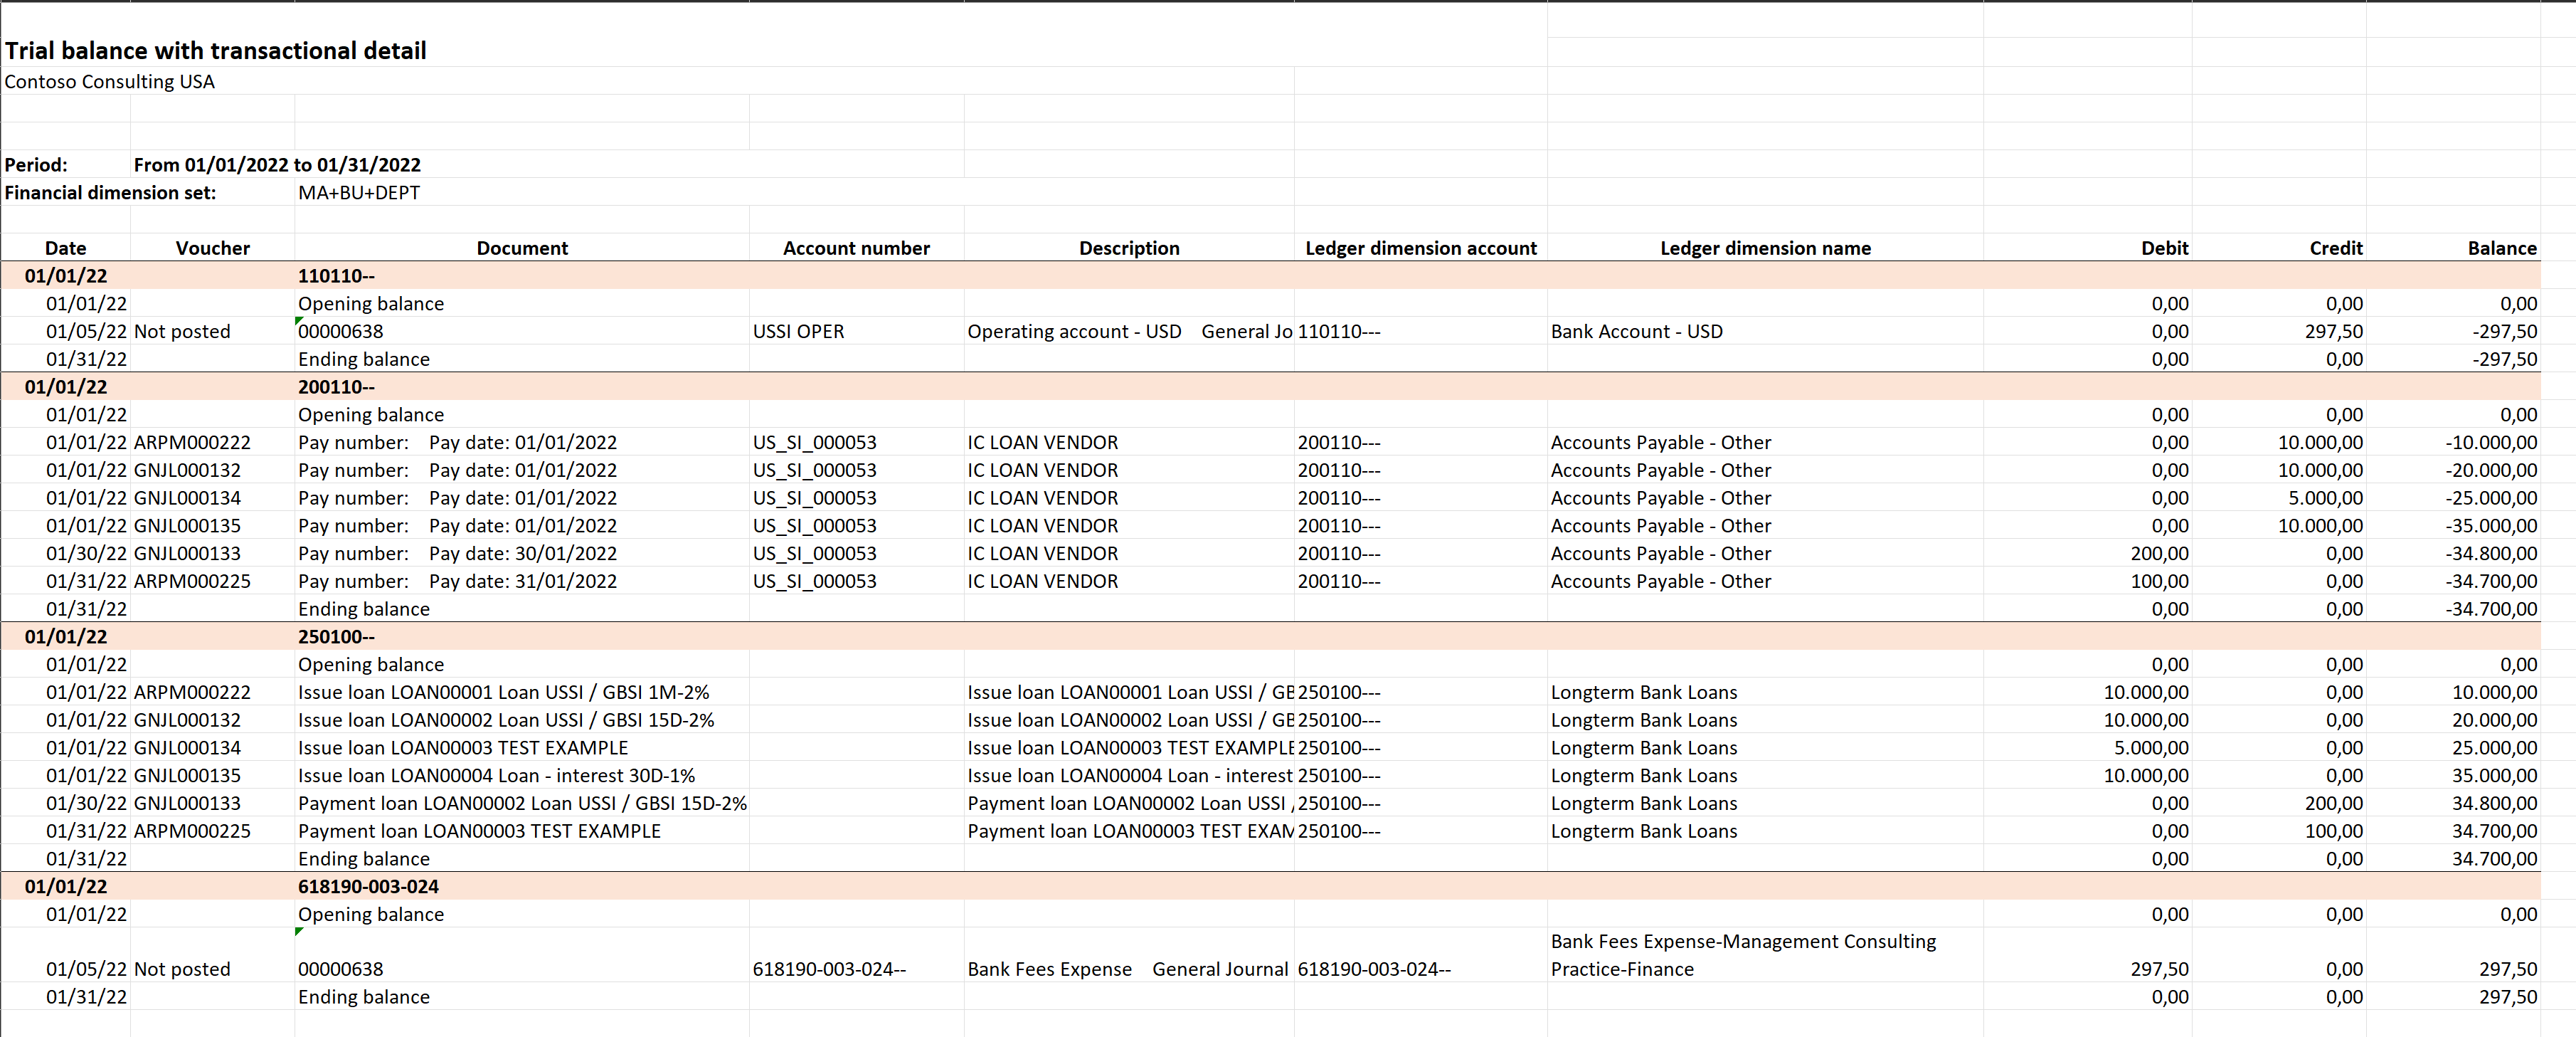Select the 'MA+BU+DEPT' dimension set cell
This screenshot has height=1037, width=2576.
click(x=359, y=193)
